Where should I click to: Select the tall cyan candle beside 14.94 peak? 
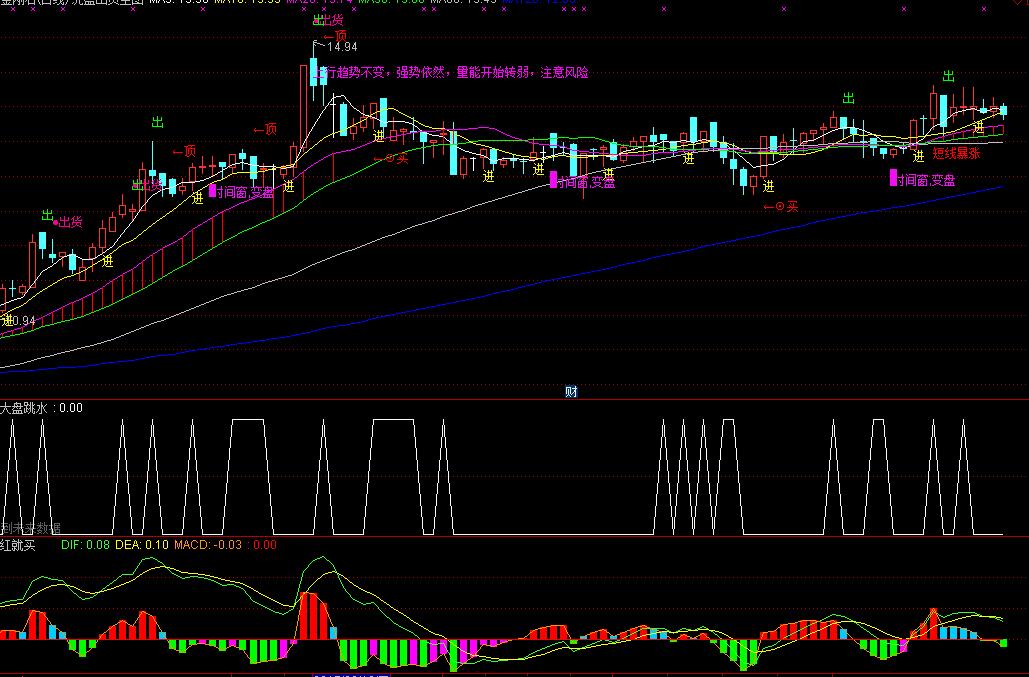313,71
